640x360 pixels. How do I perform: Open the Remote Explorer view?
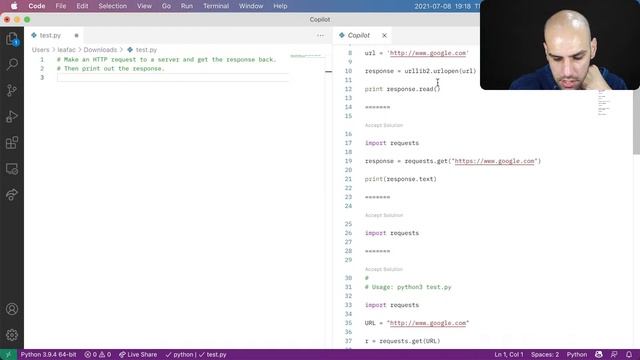tap(12, 169)
